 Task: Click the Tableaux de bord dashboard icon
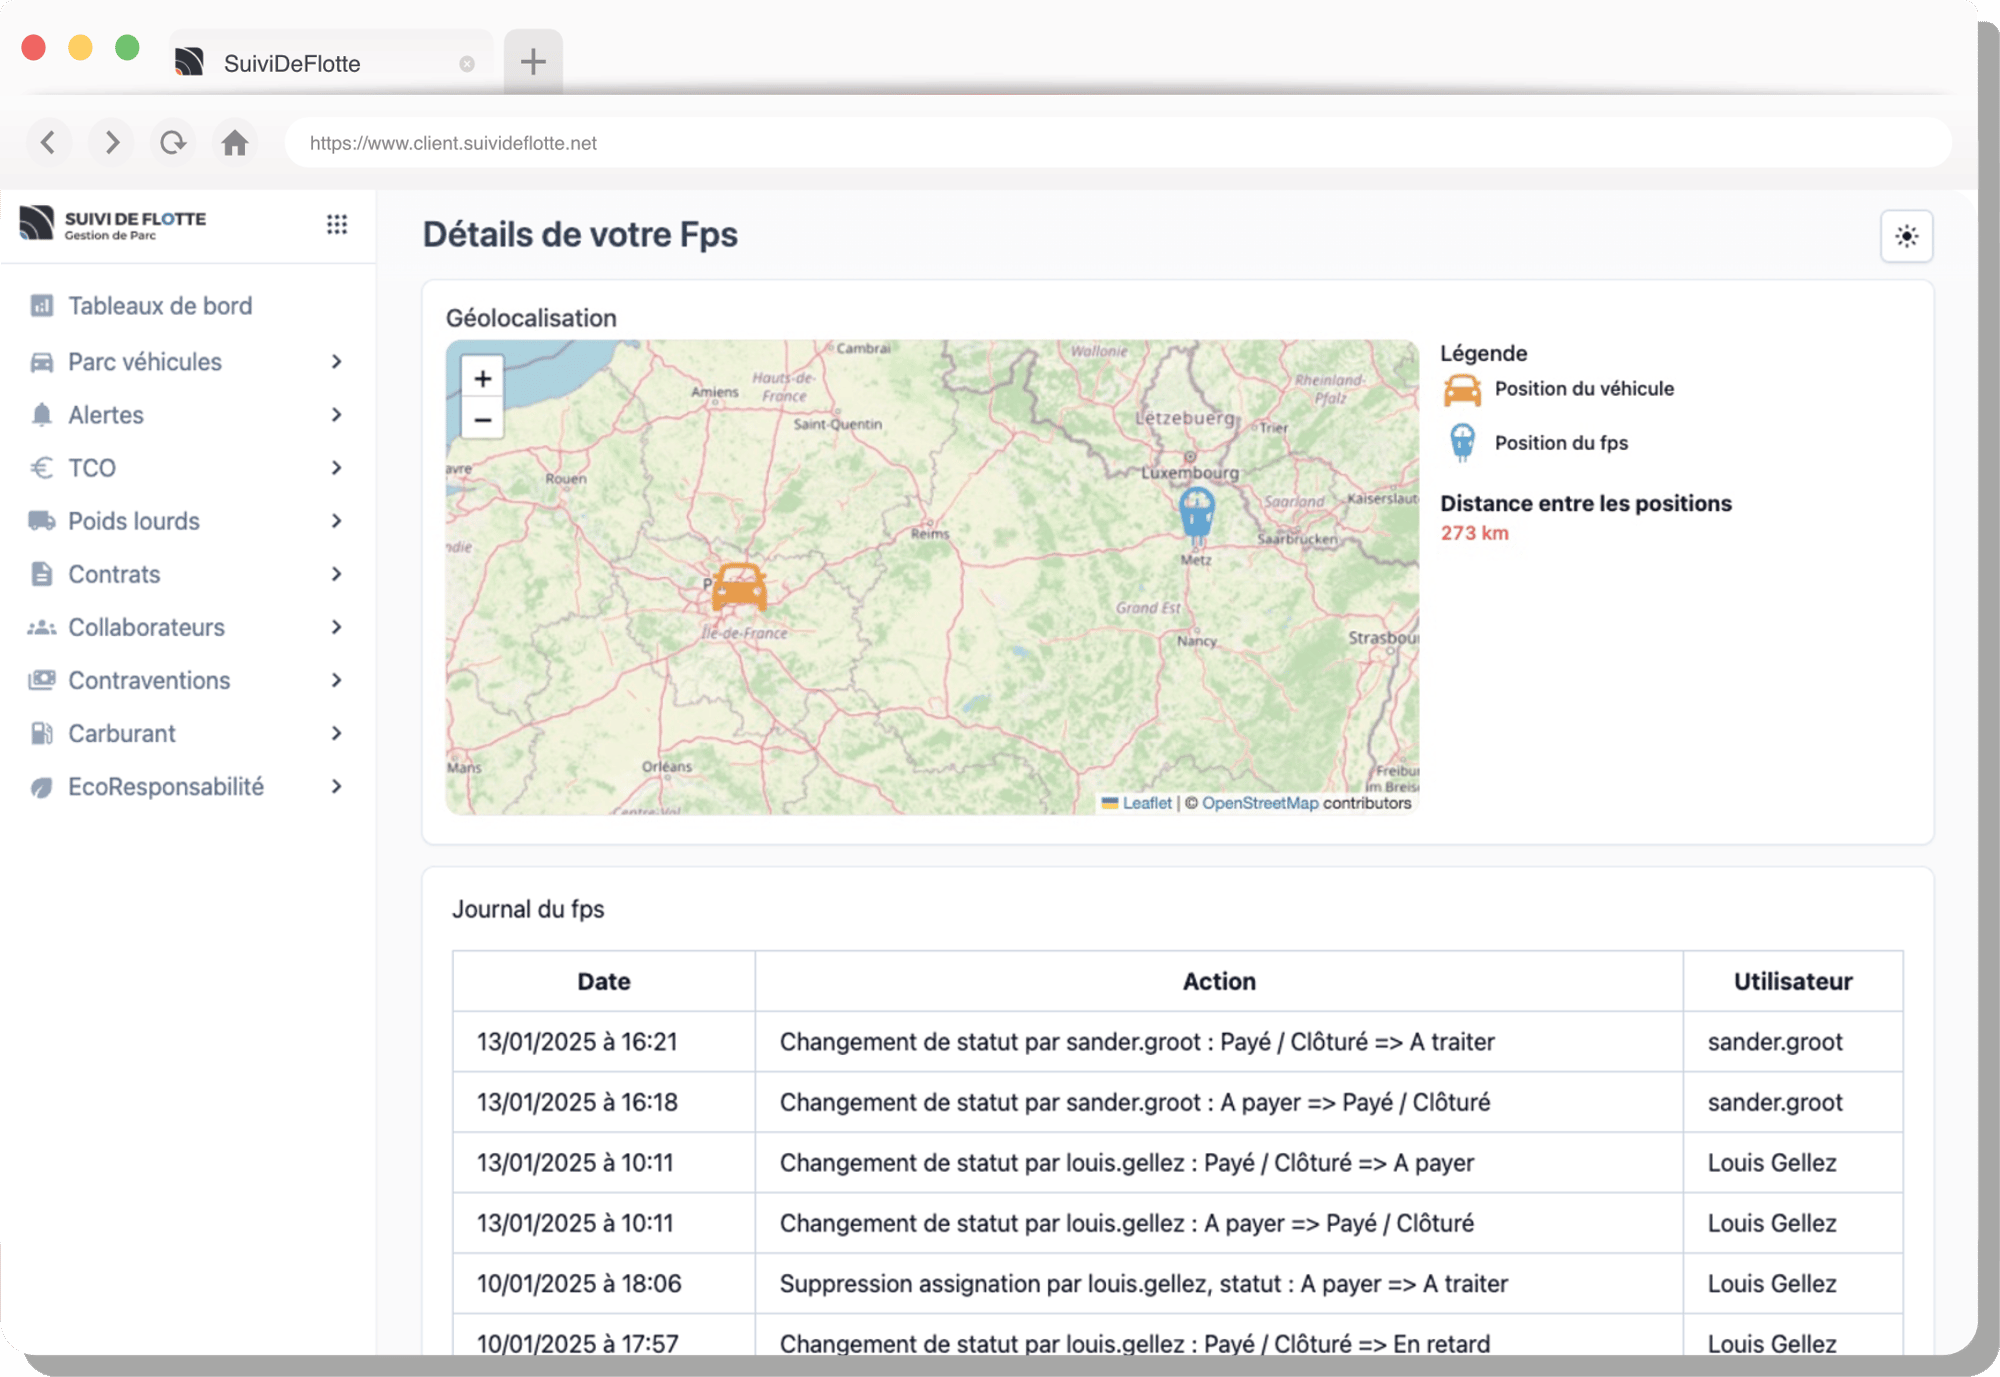click(x=42, y=305)
